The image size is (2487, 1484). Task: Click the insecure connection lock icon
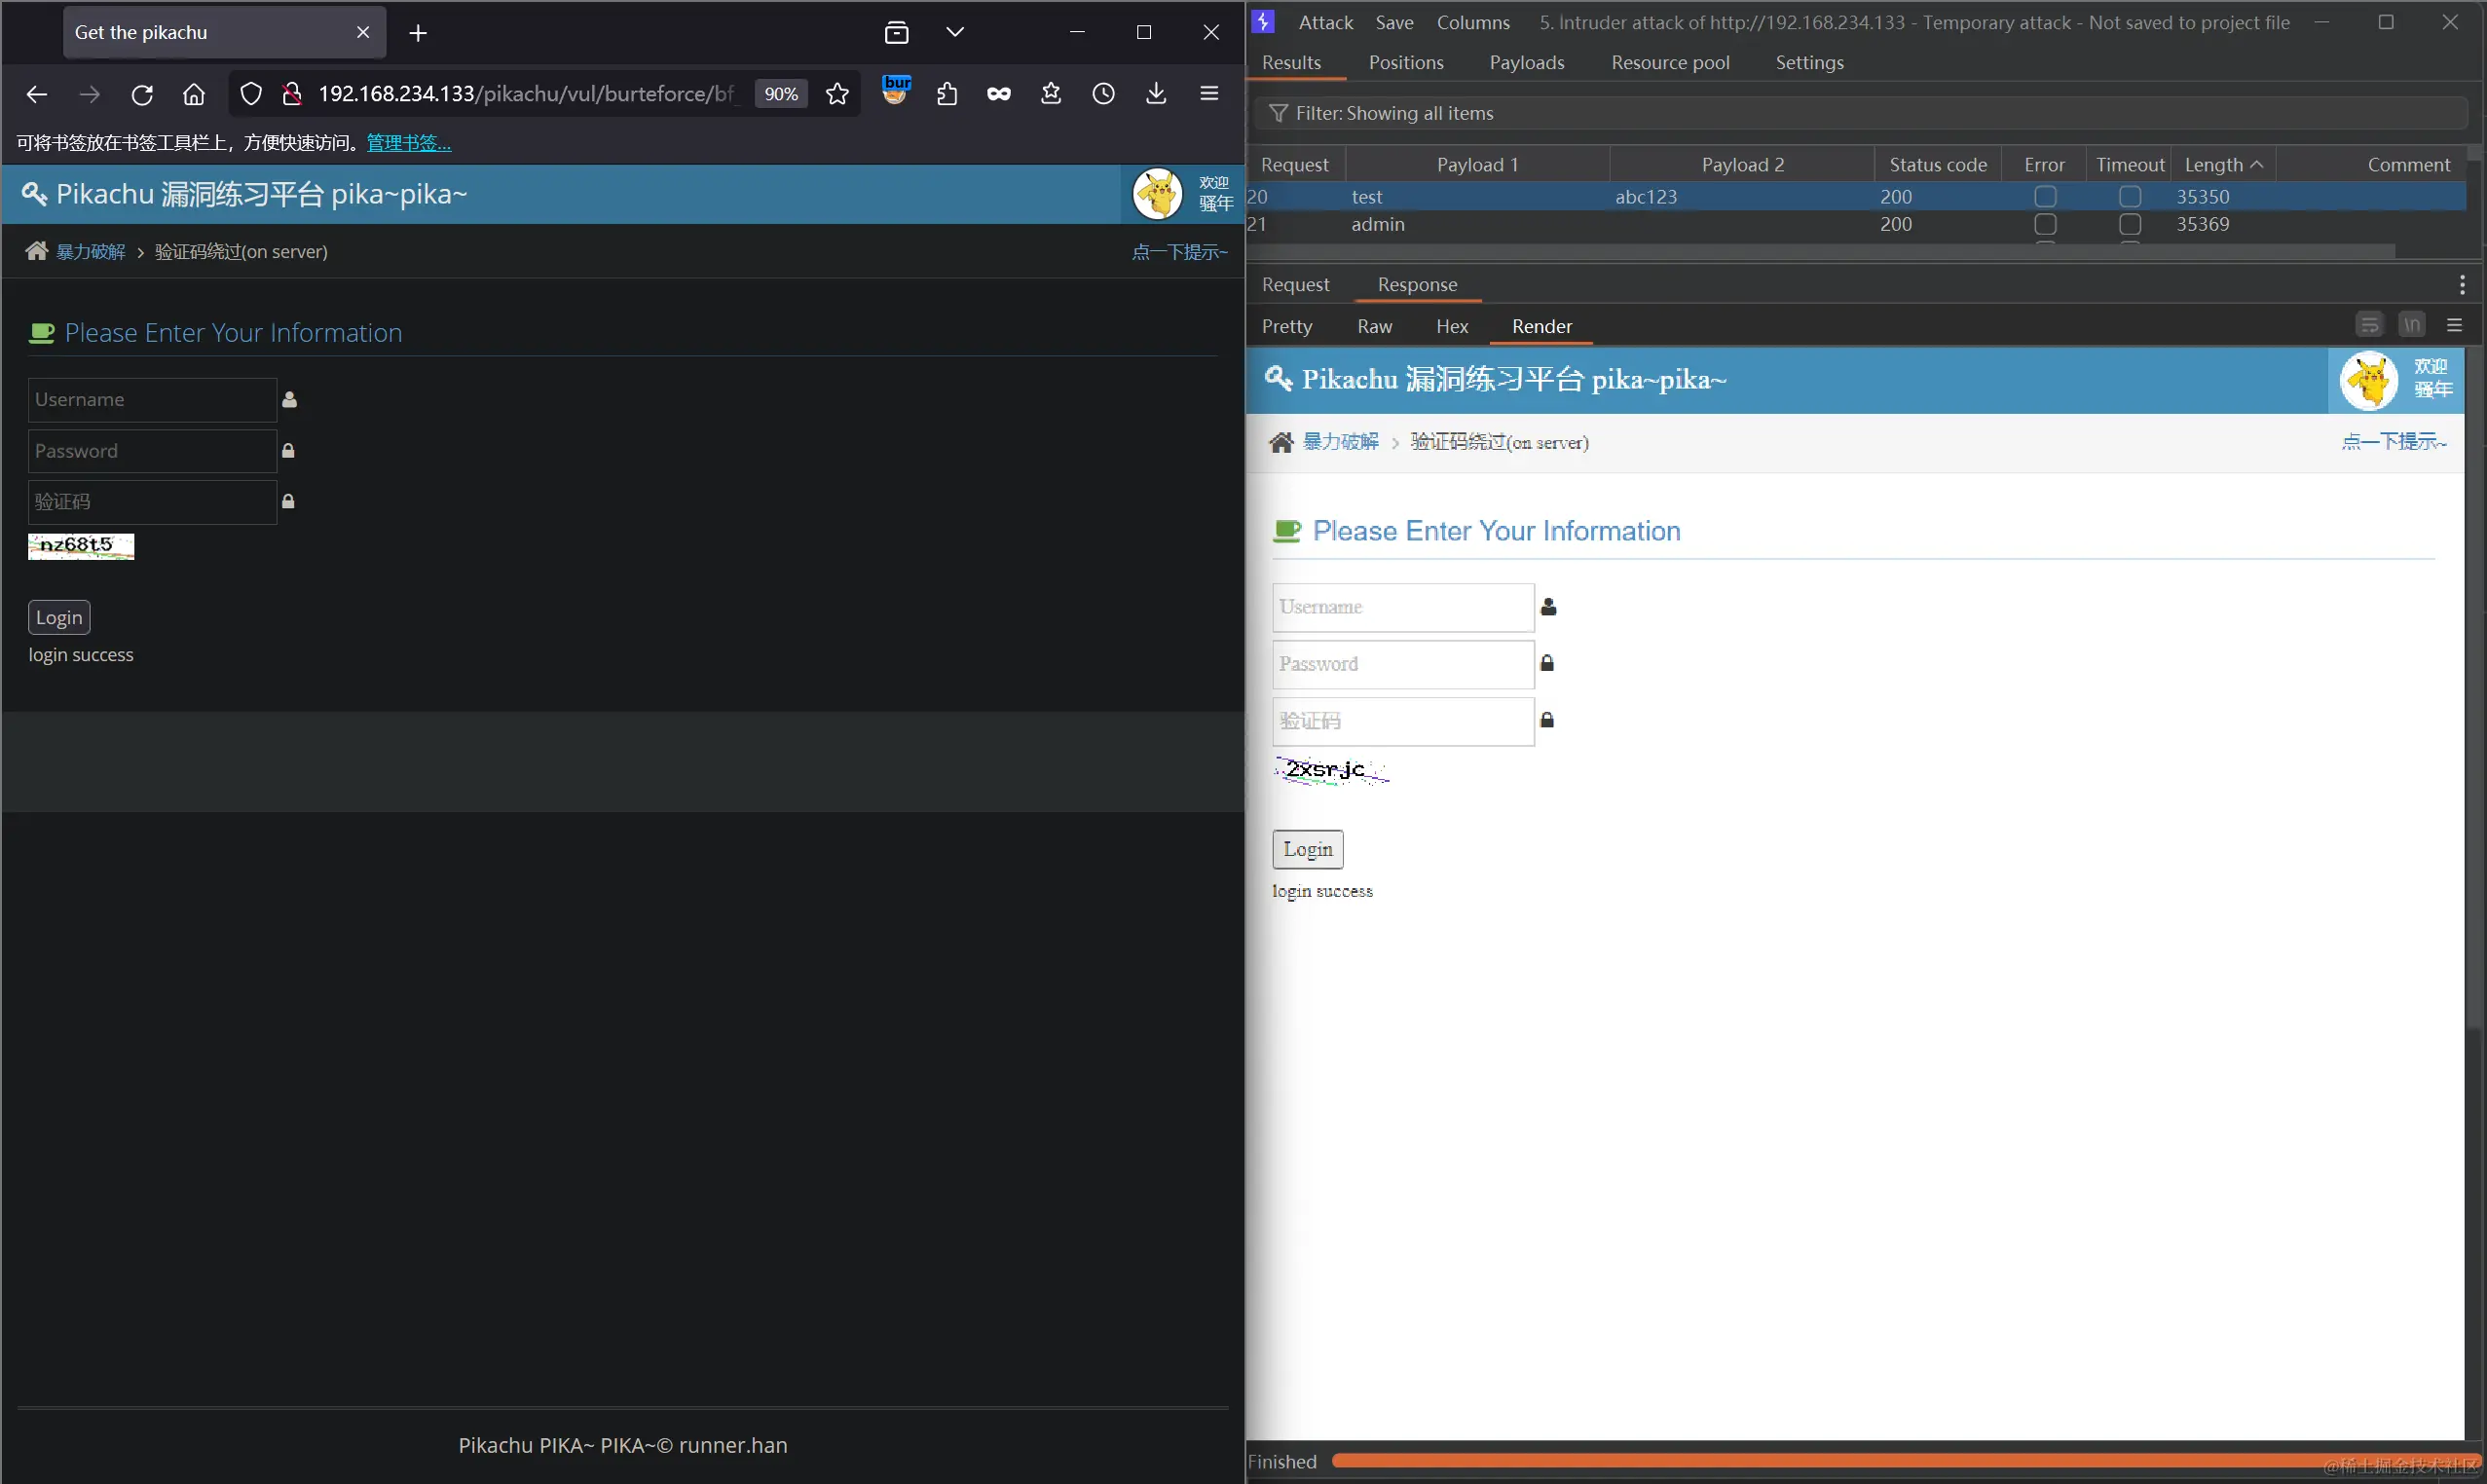(x=292, y=94)
